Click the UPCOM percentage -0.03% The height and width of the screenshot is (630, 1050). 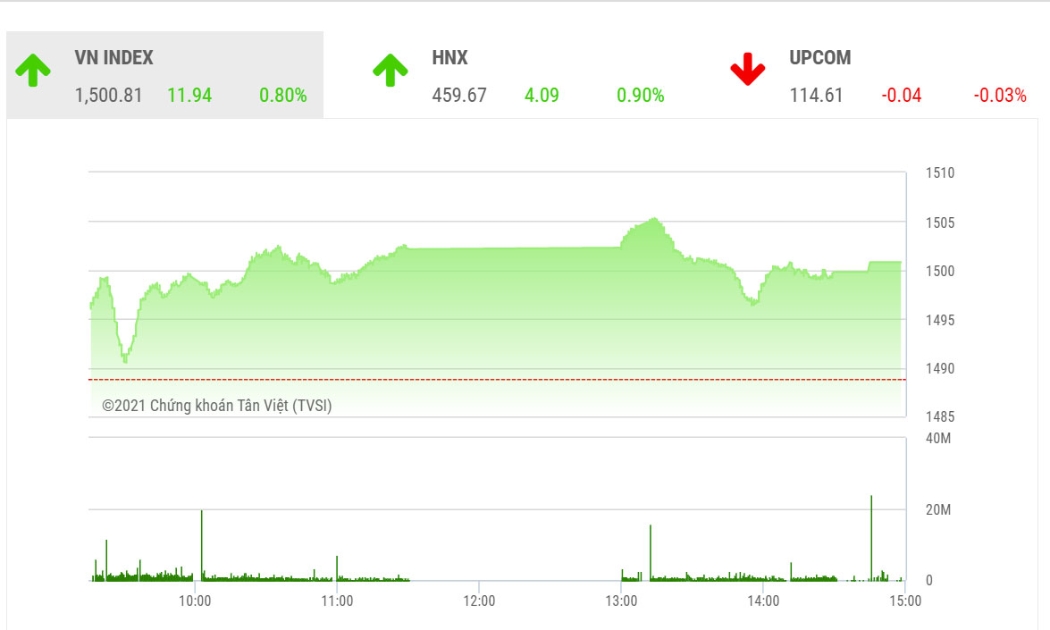1000,95
